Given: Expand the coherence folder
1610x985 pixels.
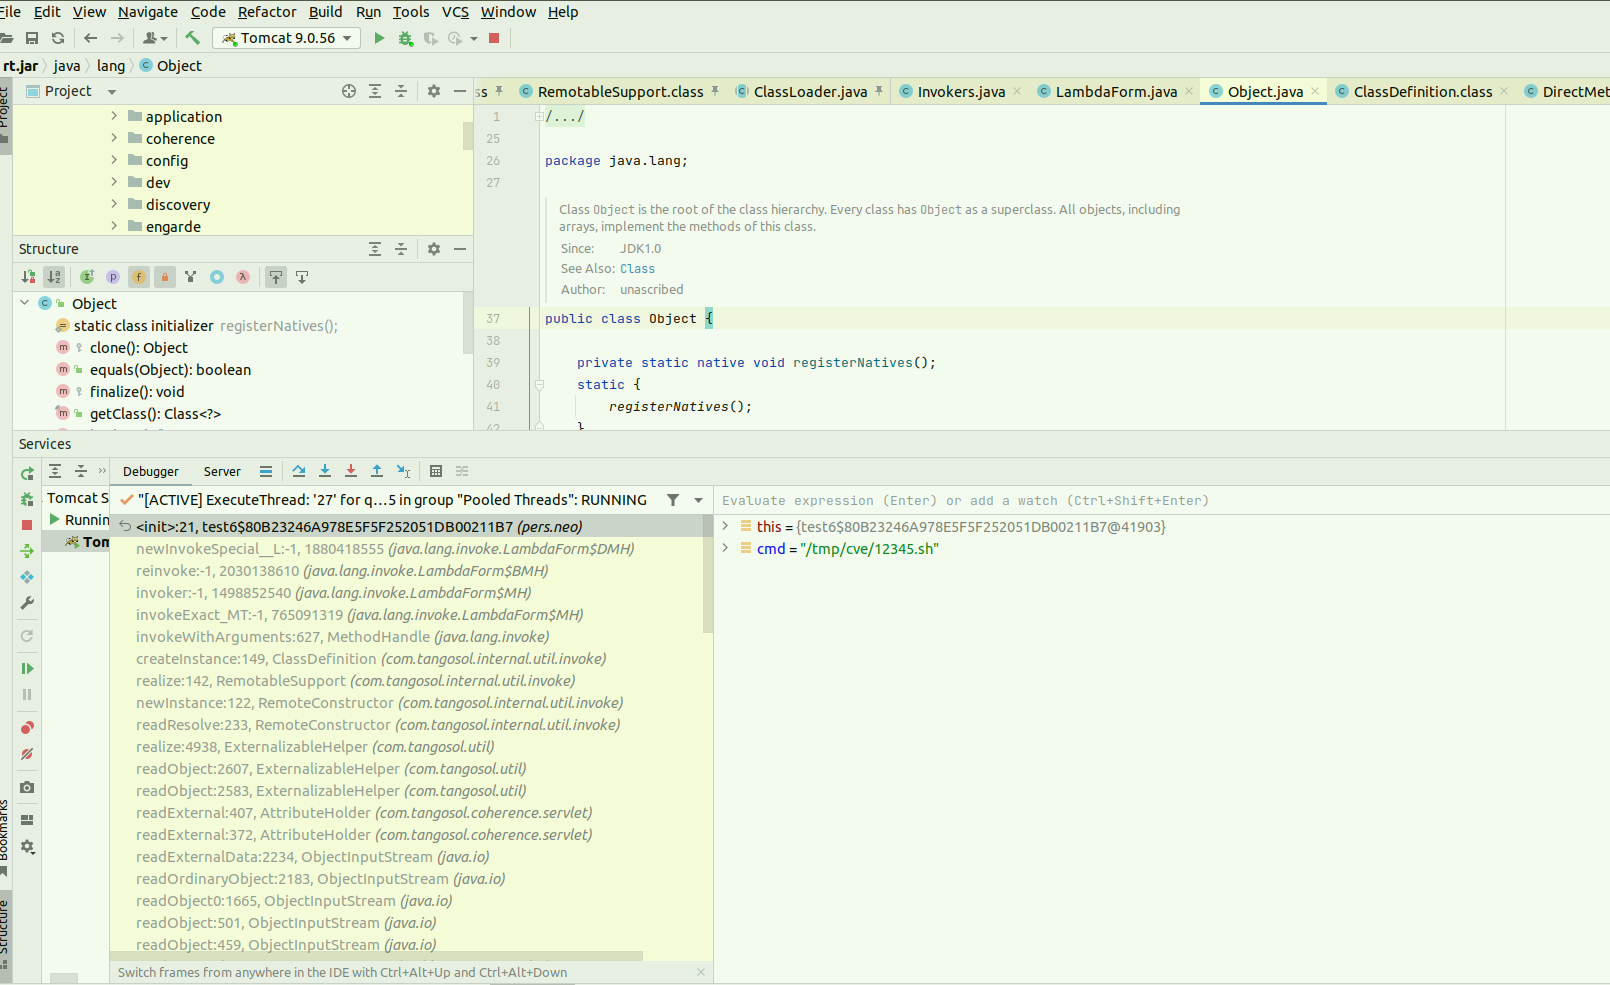Looking at the screenshot, I should [114, 138].
